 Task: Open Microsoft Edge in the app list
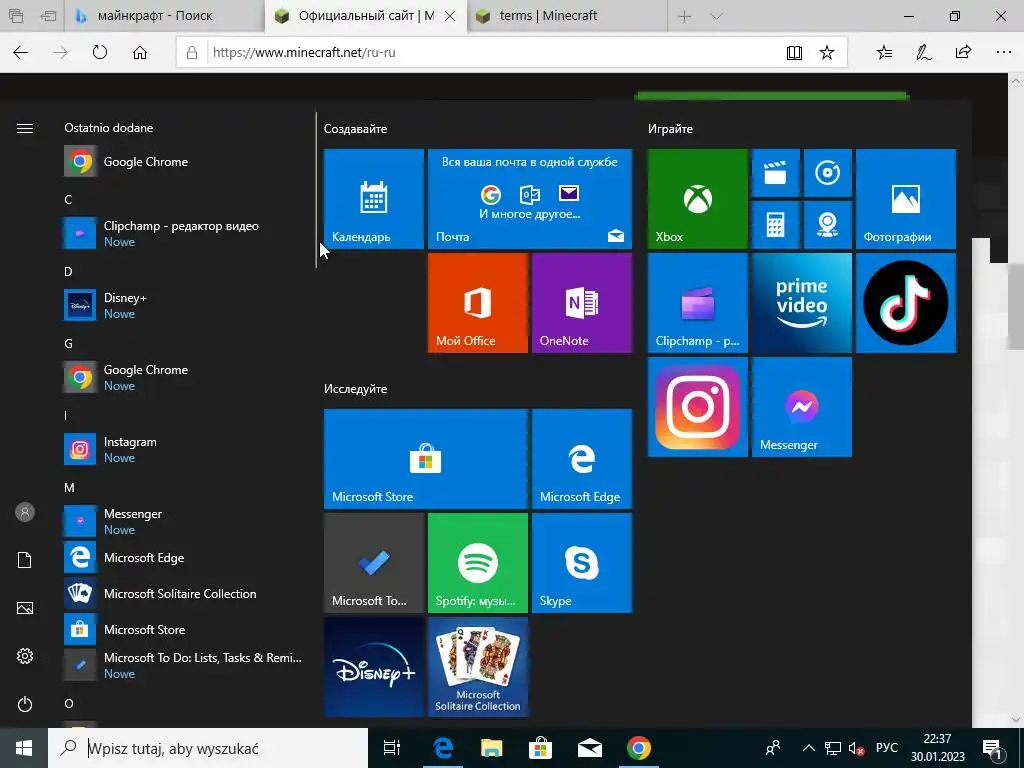pos(185,558)
